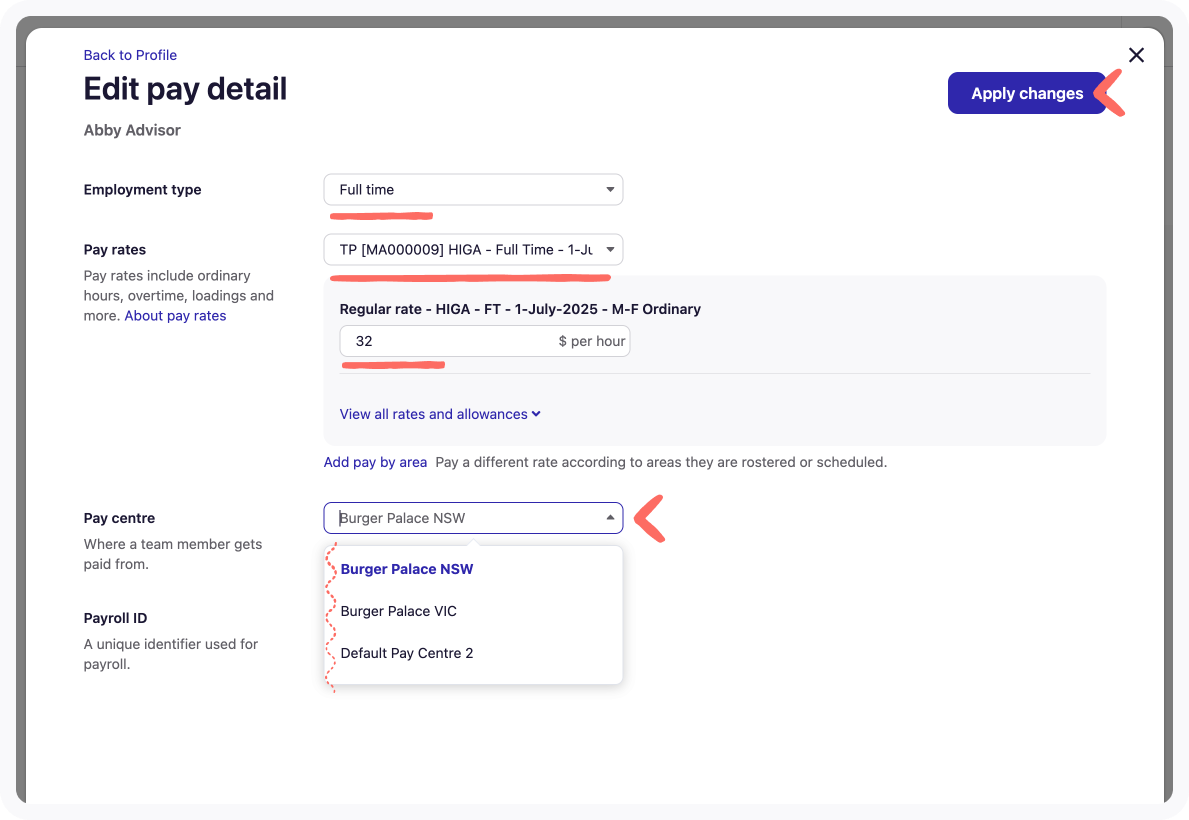The image size is (1189, 820).
Task: Click the Pay rates dropdown arrow
Action: pyautogui.click(x=610, y=250)
